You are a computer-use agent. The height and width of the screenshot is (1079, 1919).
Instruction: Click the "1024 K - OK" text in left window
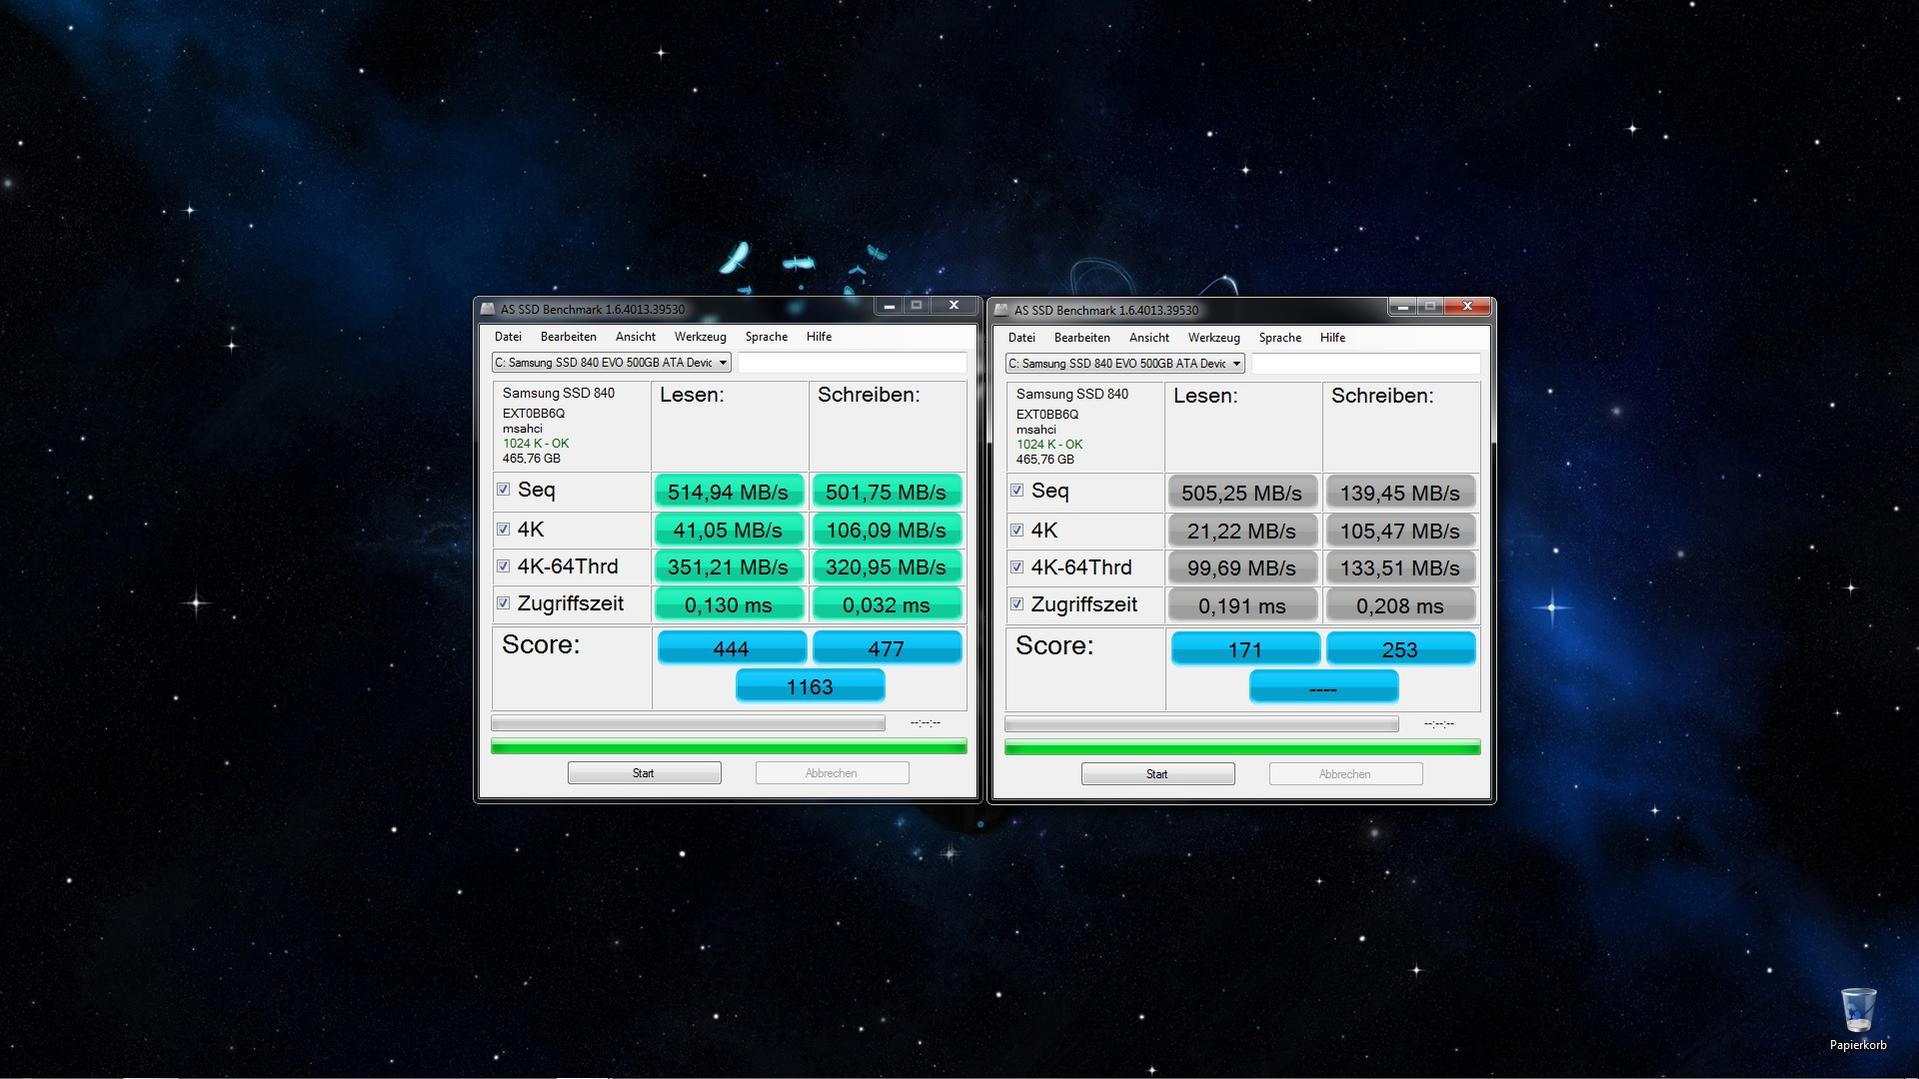(x=536, y=443)
